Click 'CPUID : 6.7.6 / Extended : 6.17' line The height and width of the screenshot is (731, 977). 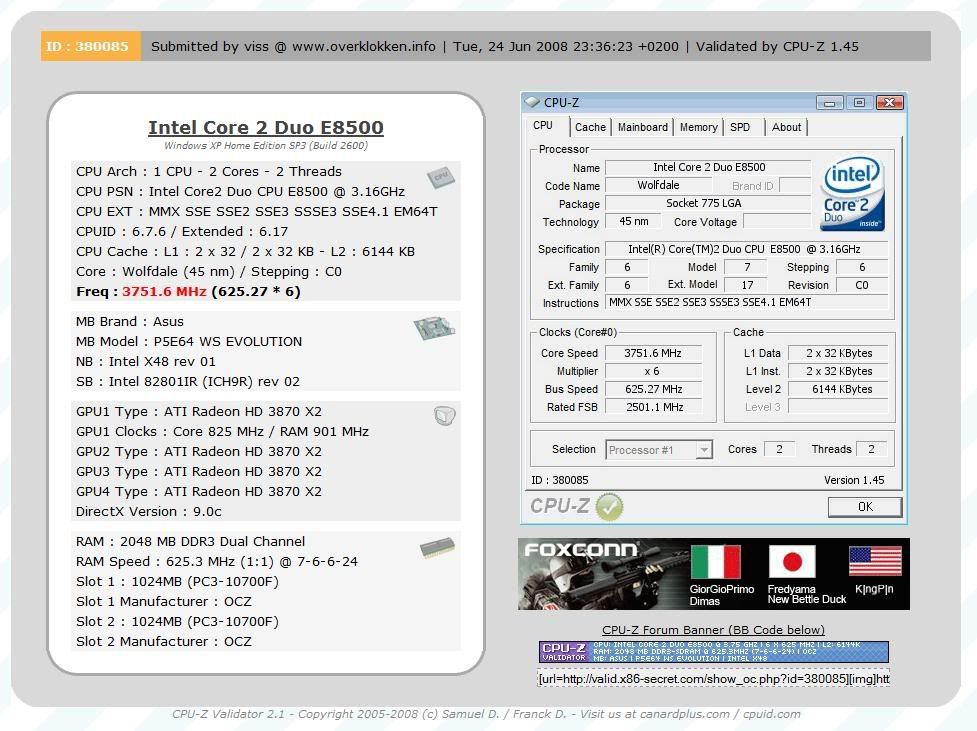click(x=182, y=232)
